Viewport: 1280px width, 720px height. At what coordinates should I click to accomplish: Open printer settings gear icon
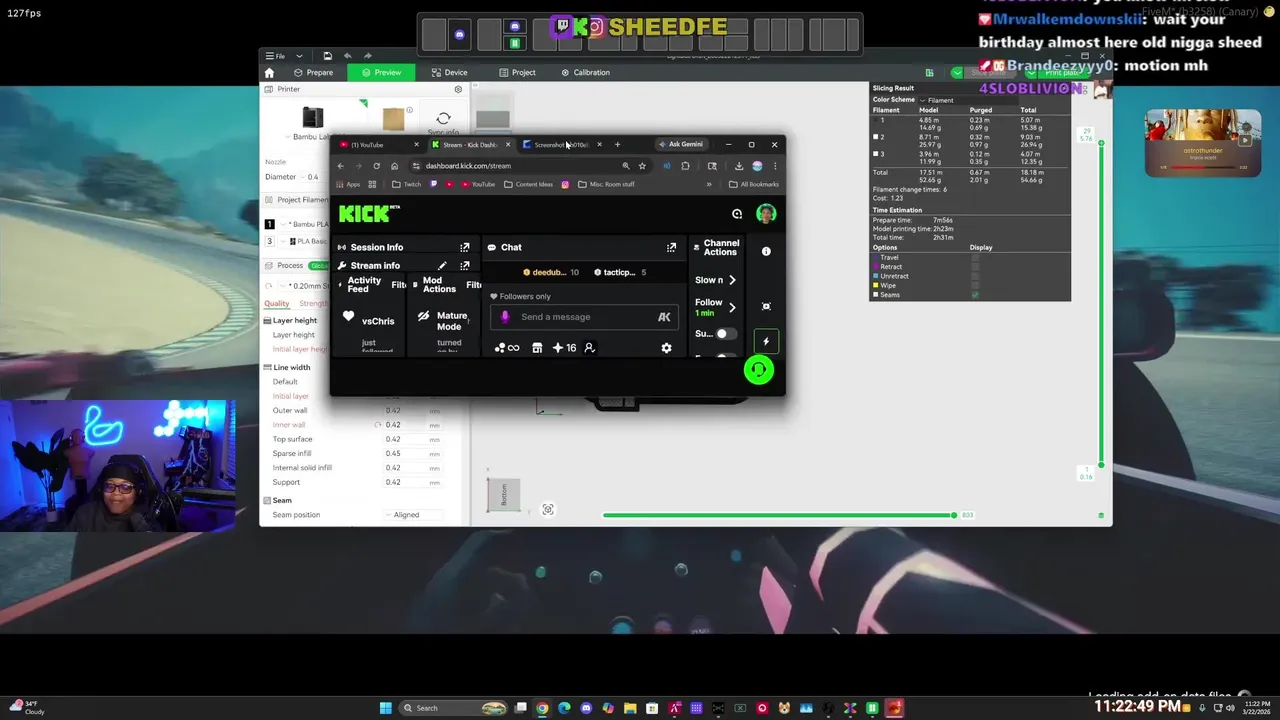458,89
